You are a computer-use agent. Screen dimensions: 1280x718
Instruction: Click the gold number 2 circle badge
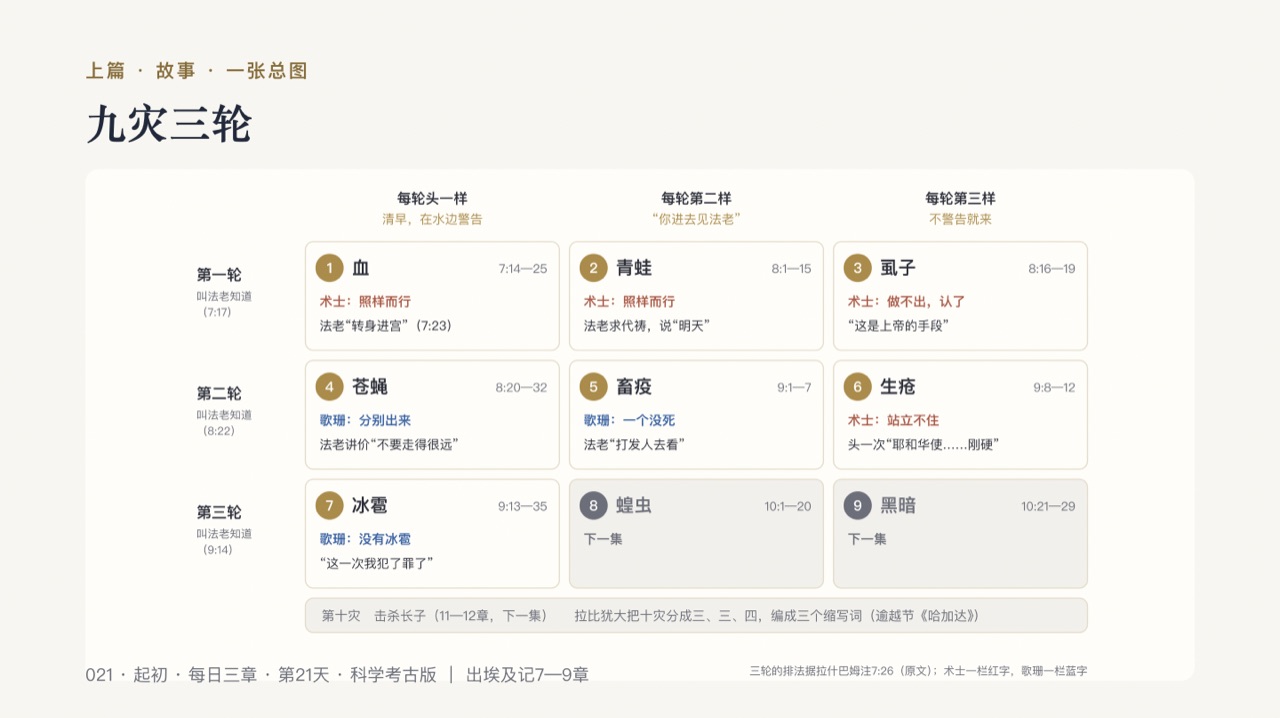pyautogui.click(x=593, y=268)
